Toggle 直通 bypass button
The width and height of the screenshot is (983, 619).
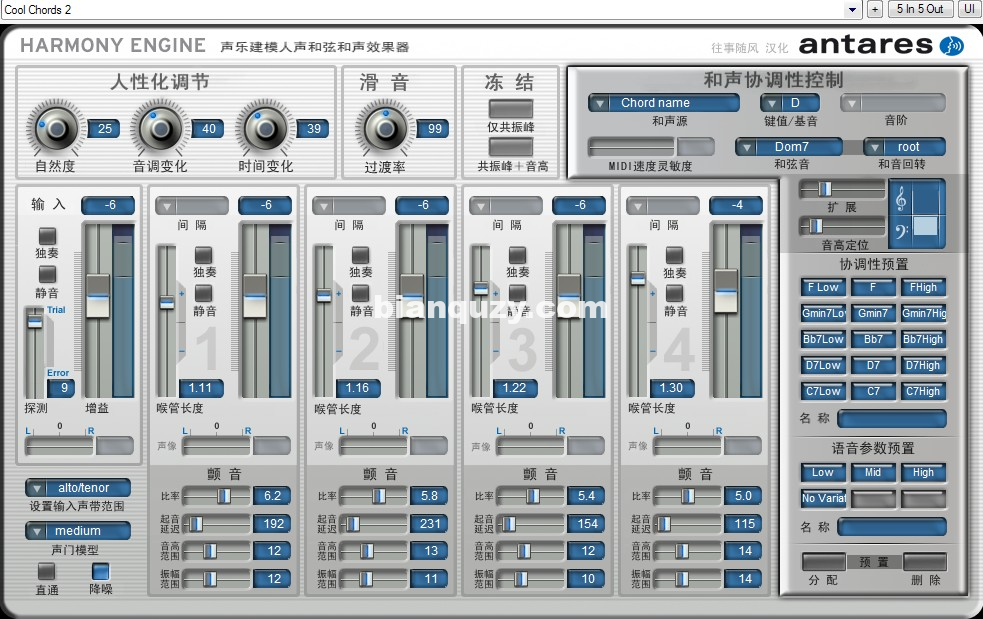pyautogui.click(x=46, y=571)
